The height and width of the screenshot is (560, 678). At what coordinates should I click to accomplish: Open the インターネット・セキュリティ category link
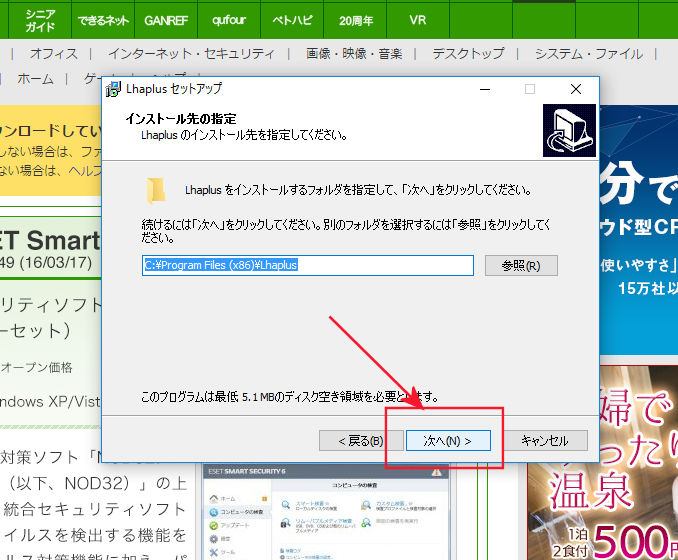pyautogui.click(x=191, y=54)
